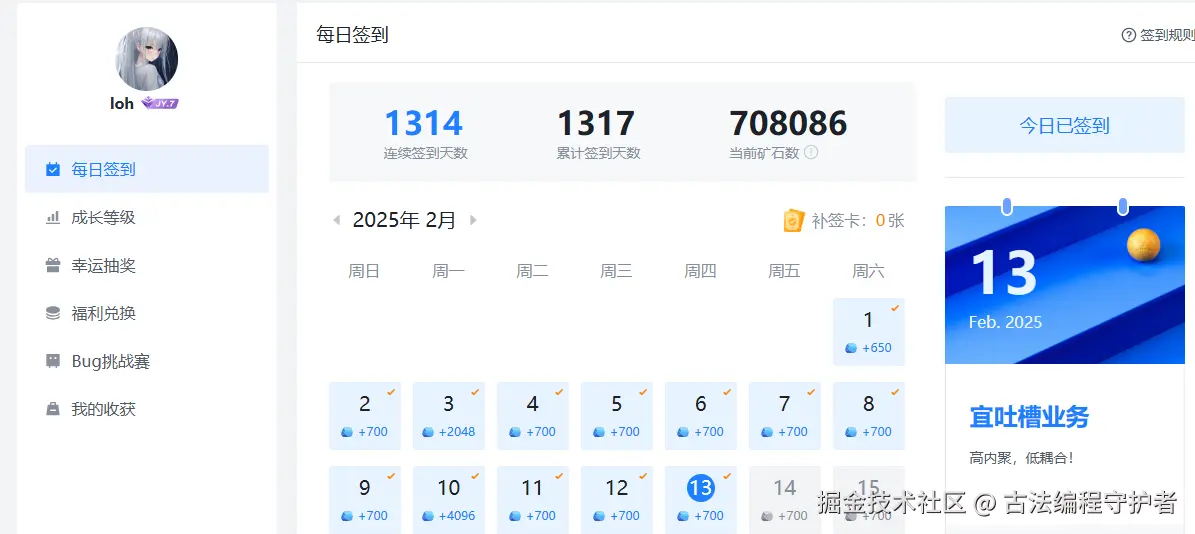Select calendar day 6 cell

(x=701, y=416)
